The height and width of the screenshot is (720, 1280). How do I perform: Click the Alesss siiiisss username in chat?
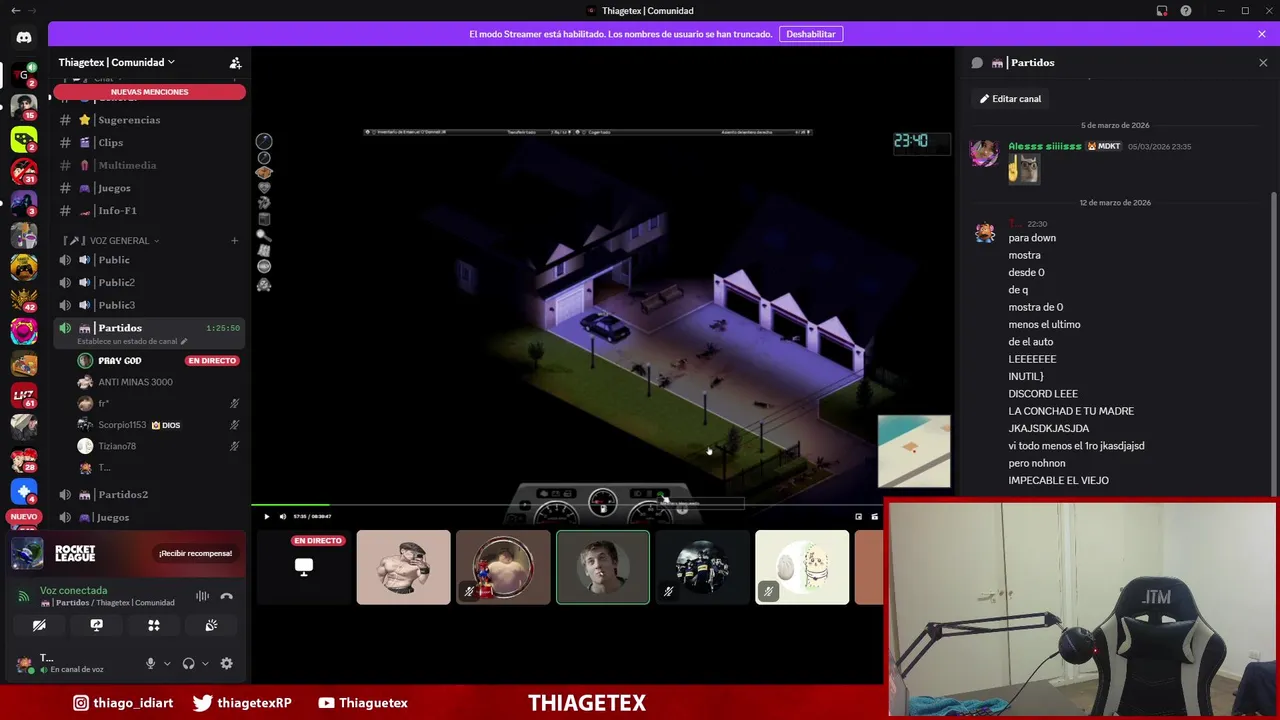pyautogui.click(x=1045, y=146)
